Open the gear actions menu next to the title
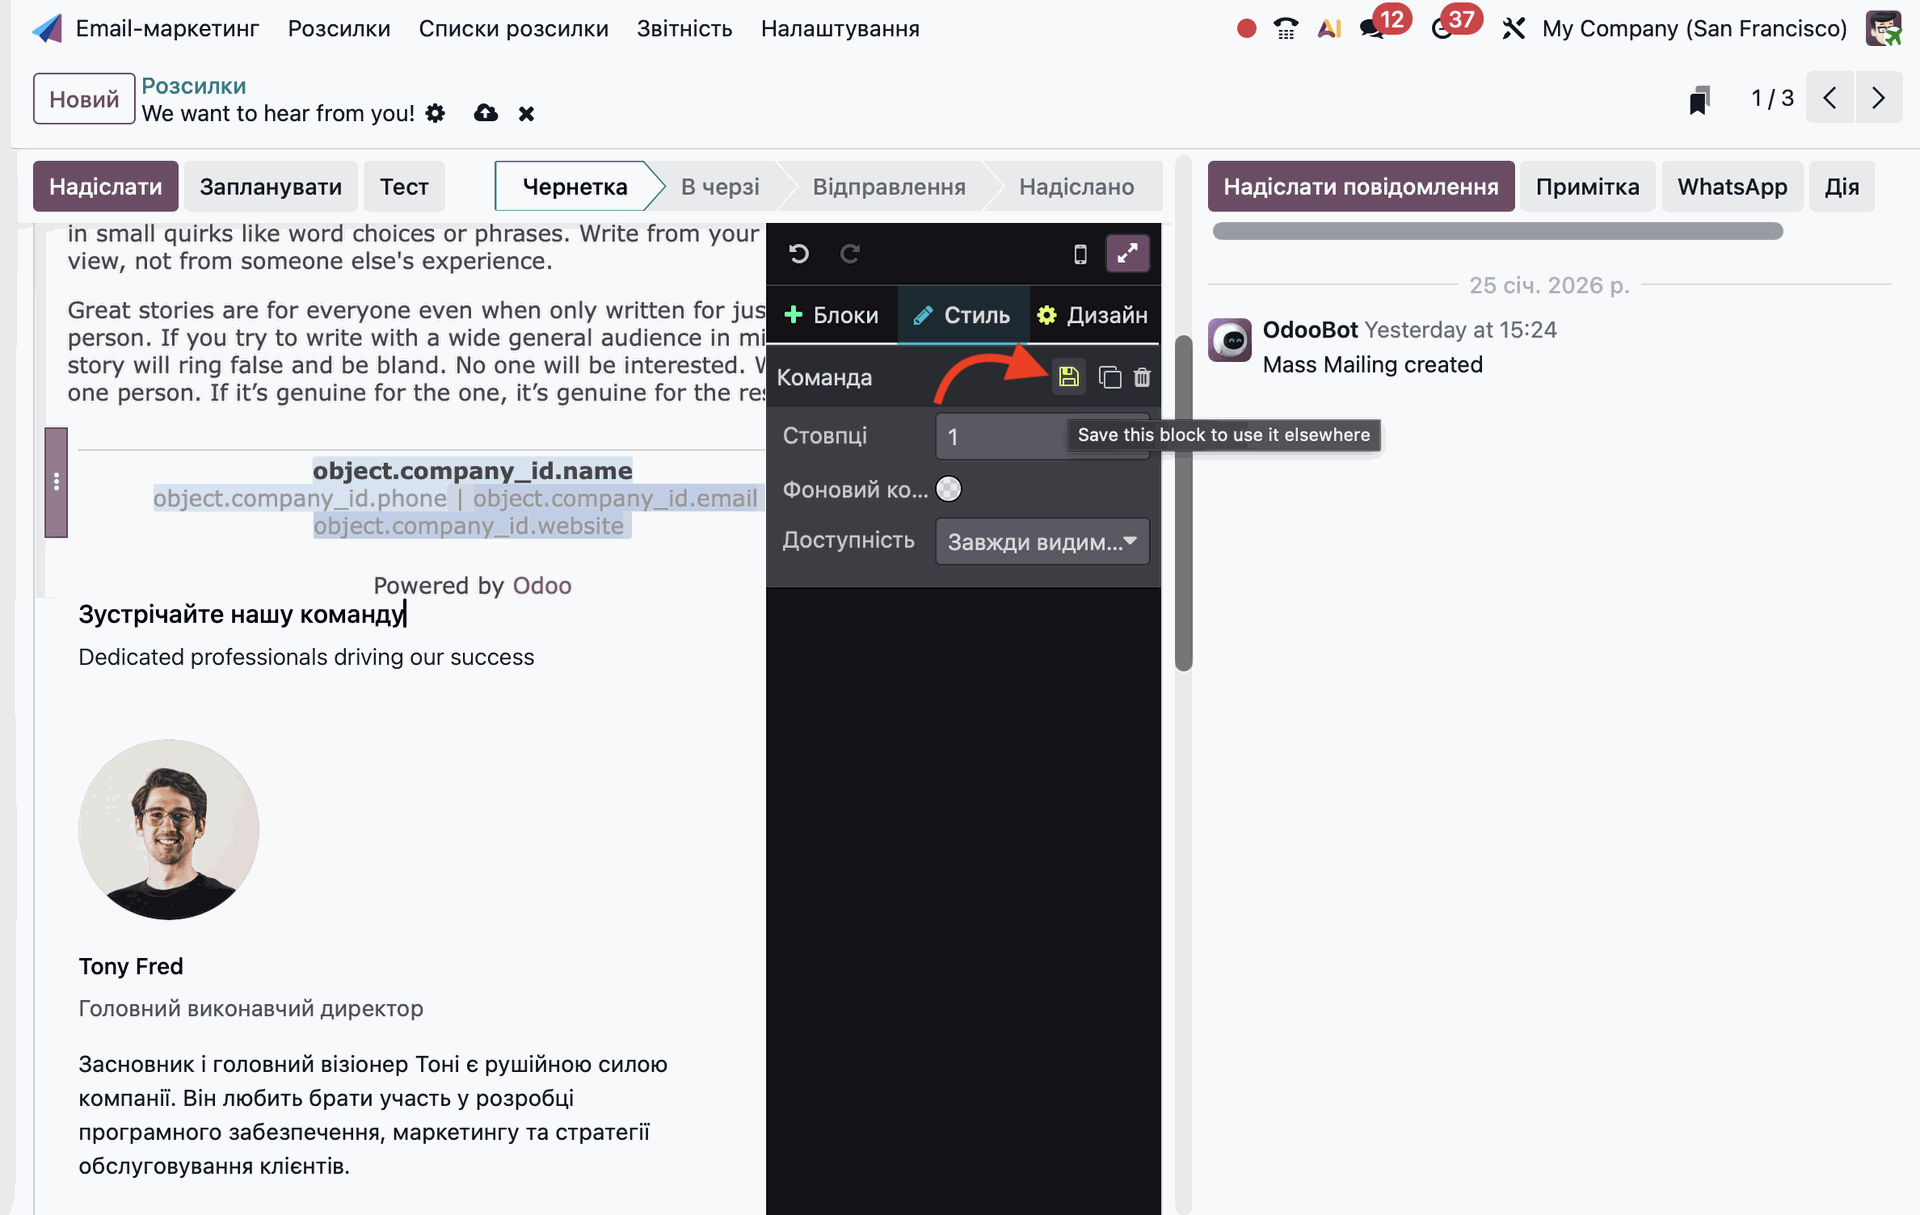 [435, 113]
